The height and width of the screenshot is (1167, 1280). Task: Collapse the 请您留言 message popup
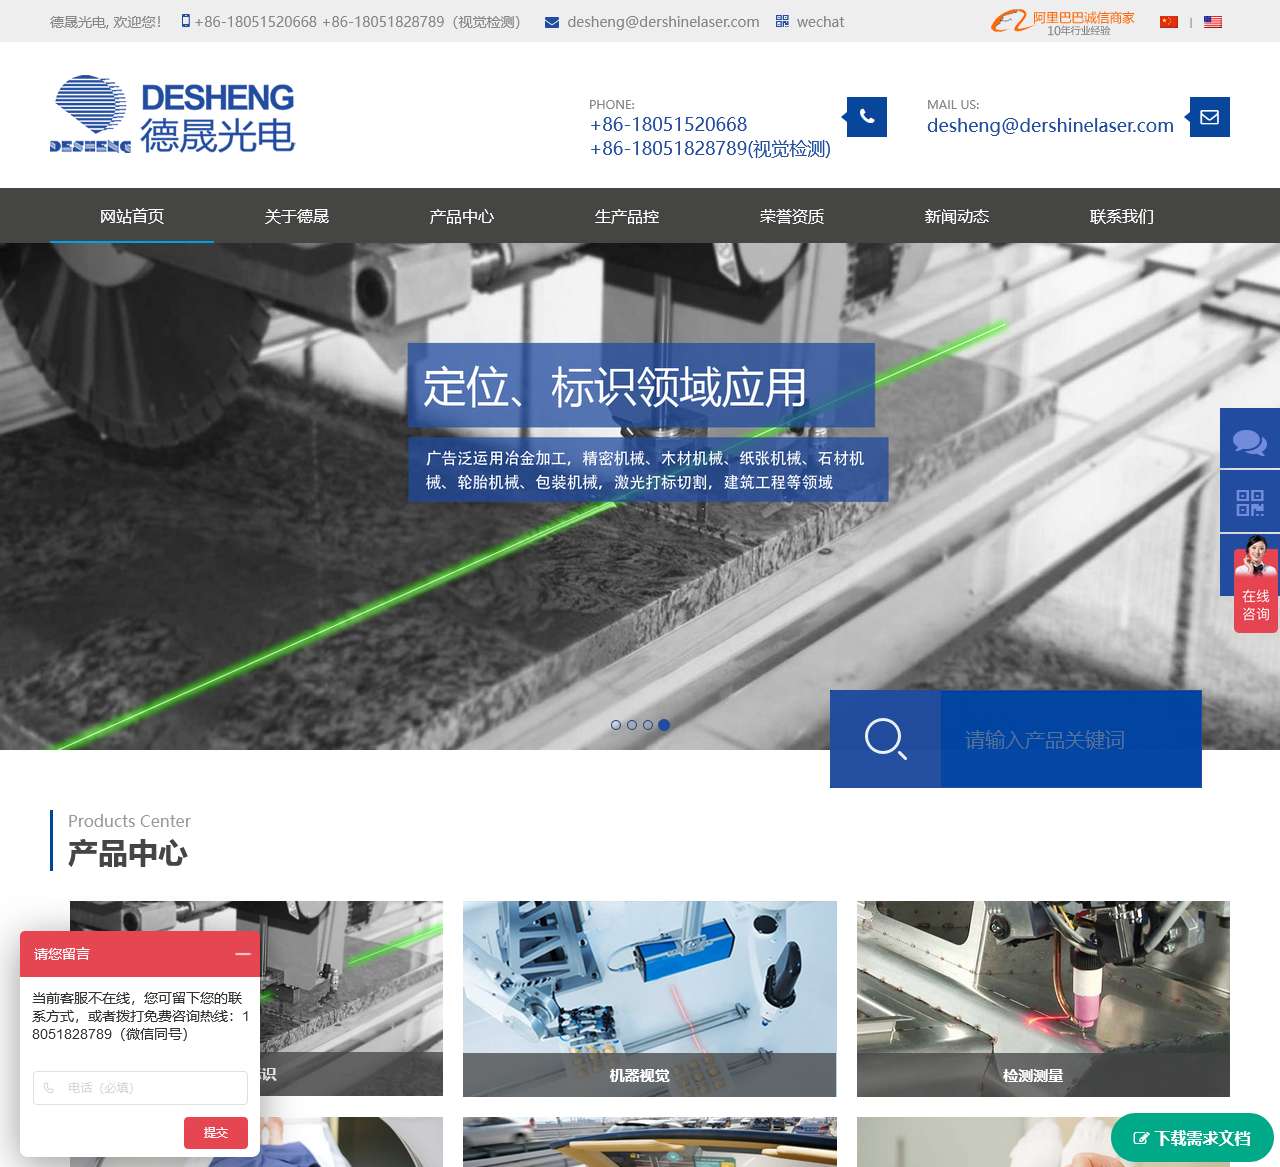(242, 955)
